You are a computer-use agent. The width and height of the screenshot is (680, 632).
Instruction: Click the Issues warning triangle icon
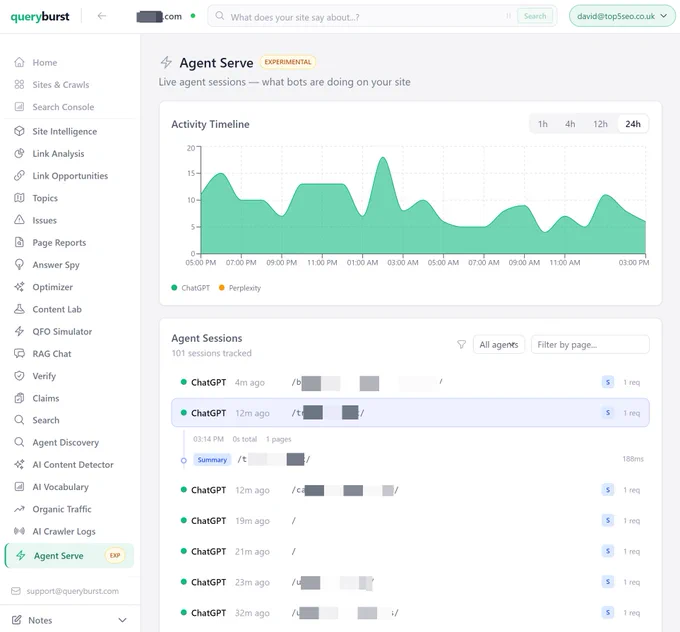coord(19,220)
